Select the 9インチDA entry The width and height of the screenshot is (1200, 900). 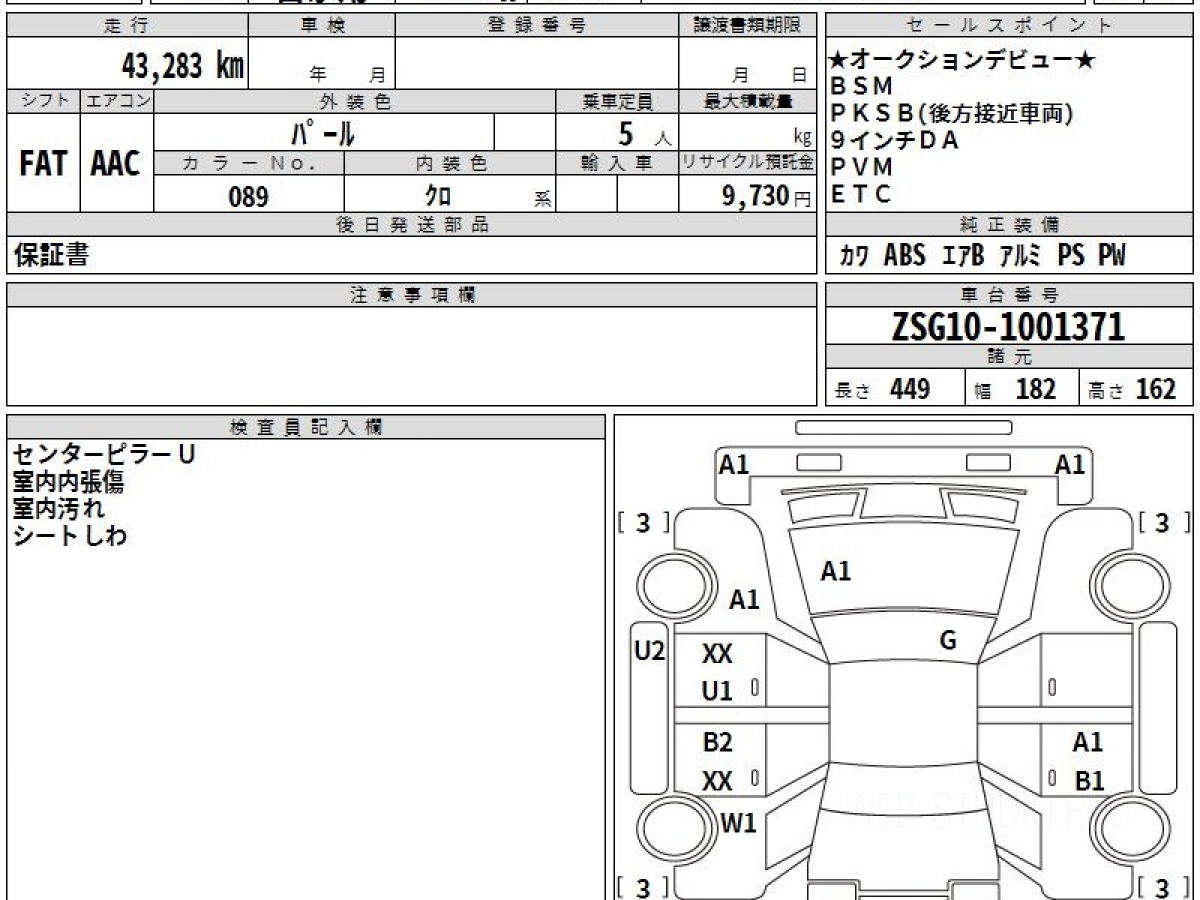point(894,141)
